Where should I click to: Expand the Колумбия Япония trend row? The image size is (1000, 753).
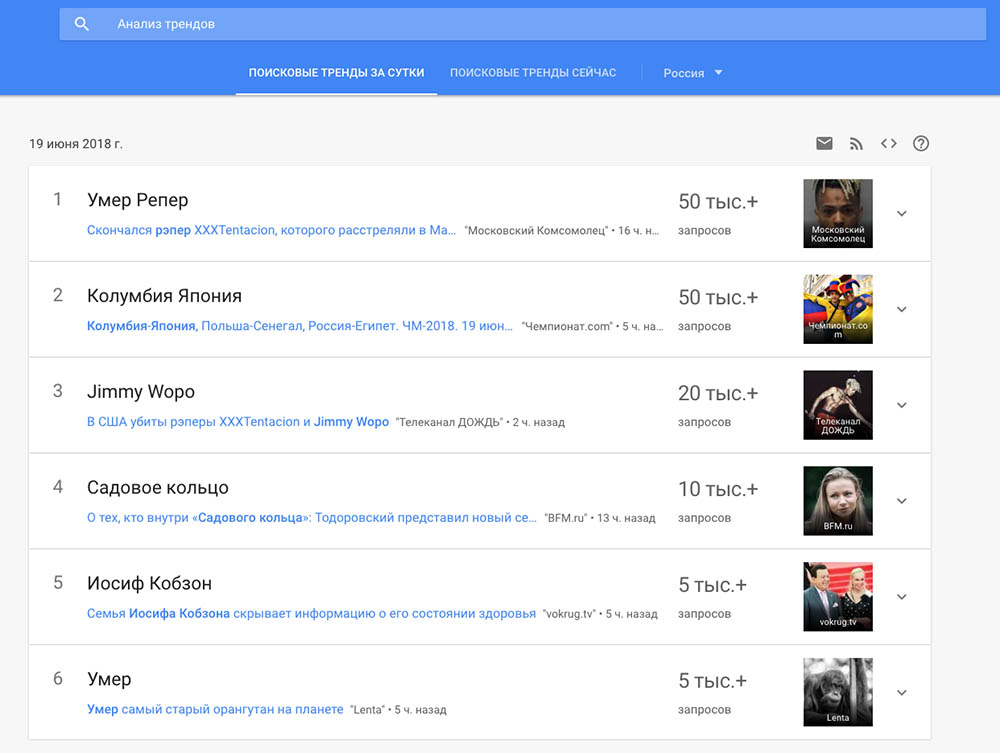901,309
